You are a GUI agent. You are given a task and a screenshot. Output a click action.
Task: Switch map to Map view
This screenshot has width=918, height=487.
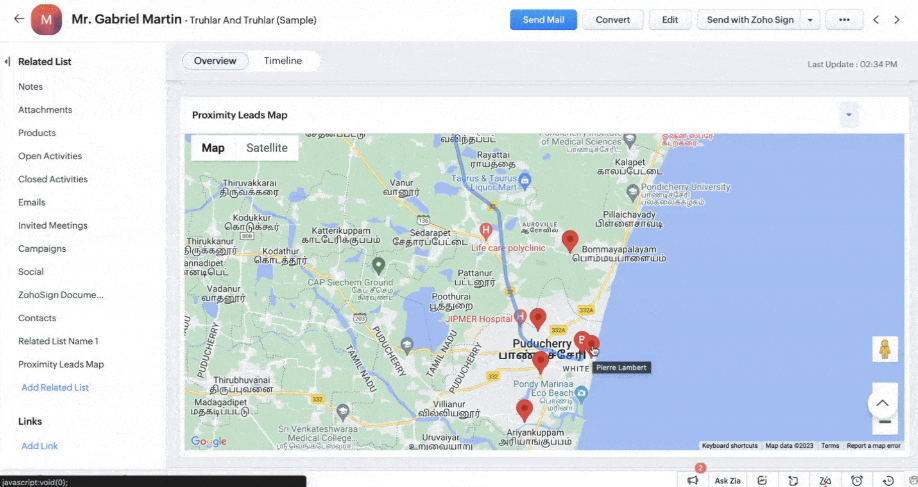tap(213, 148)
